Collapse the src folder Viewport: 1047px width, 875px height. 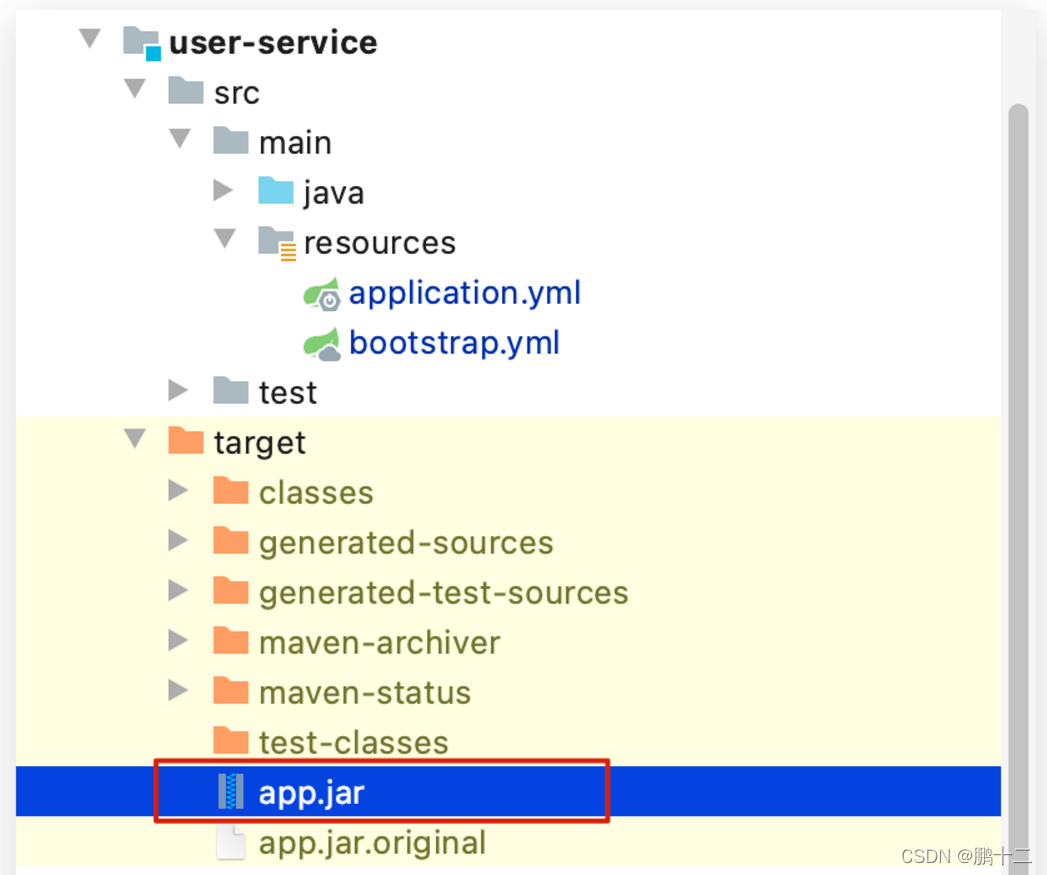point(134,88)
